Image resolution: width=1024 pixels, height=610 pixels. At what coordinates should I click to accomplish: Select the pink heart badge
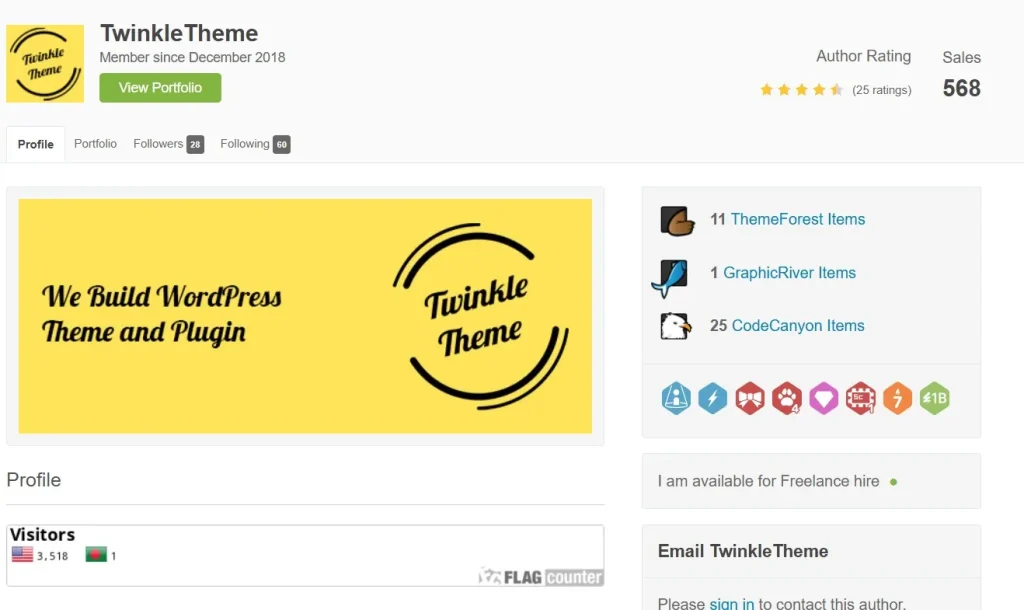(824, 398)
